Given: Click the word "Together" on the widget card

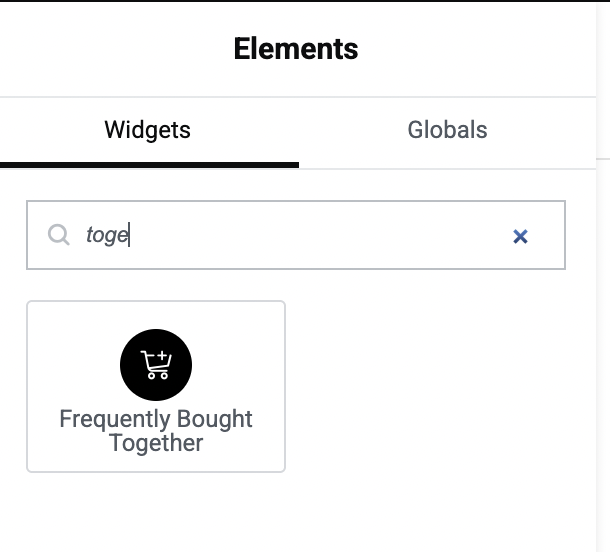Looking at the screenshot, I should click(156, 443).
